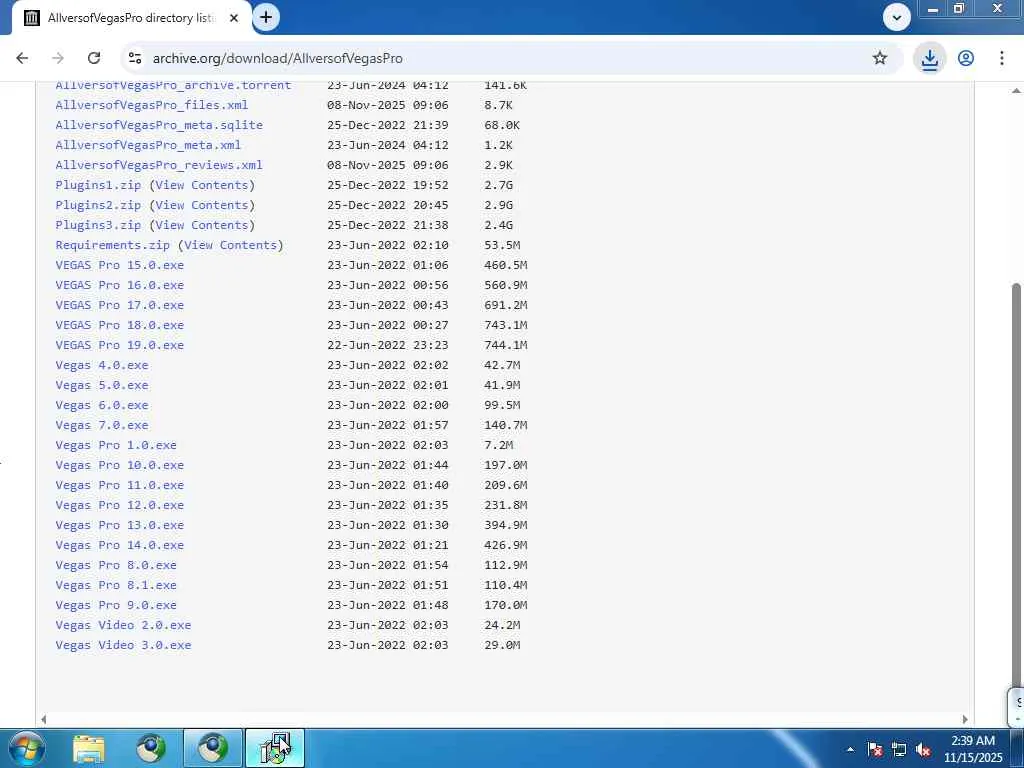Download VEGAS Pro 16.0.exe
This screenshot has height=768, width=1024.
pyautogui.click(x=120, y=285)
